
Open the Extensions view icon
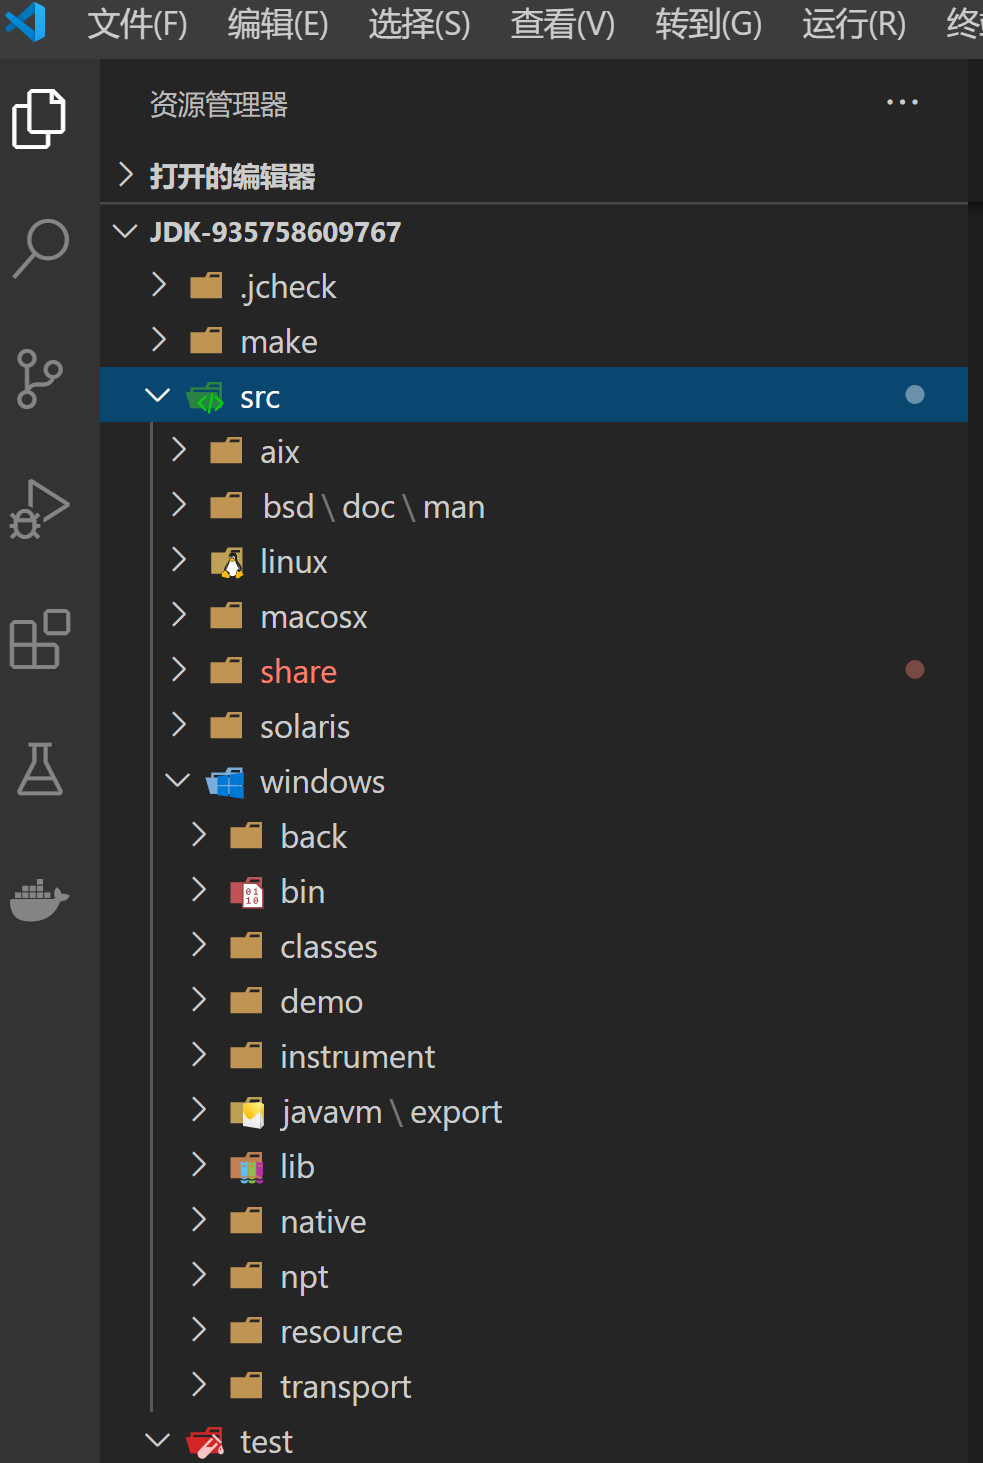[40, 639]
